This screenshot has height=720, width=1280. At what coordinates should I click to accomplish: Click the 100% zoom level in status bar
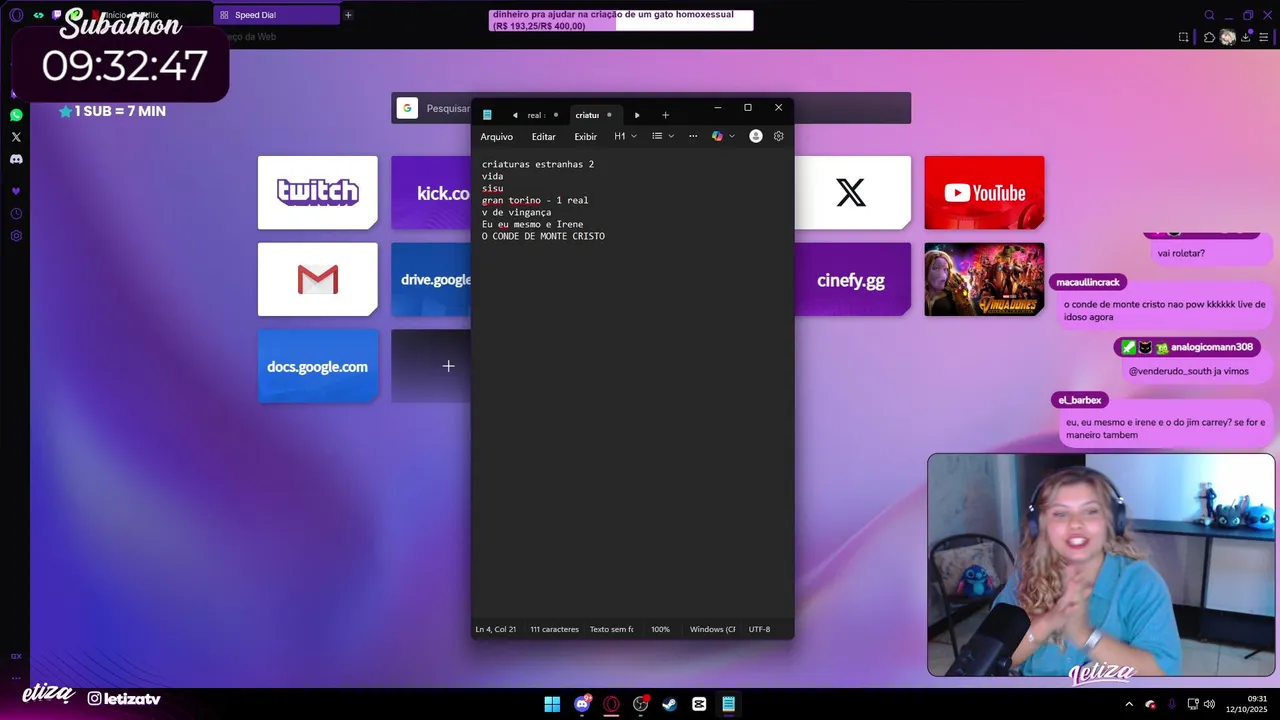pos(660,629)
